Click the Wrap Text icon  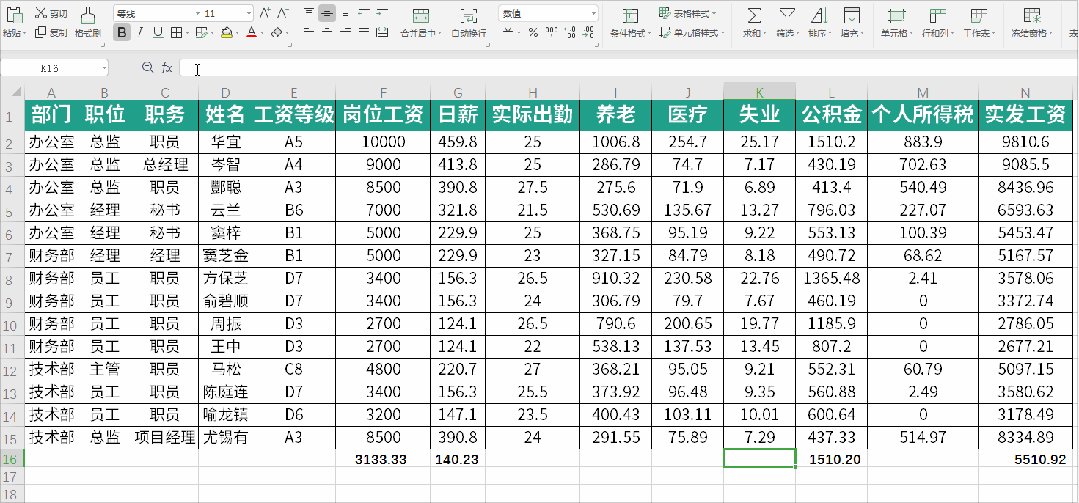tap(469, 16)
